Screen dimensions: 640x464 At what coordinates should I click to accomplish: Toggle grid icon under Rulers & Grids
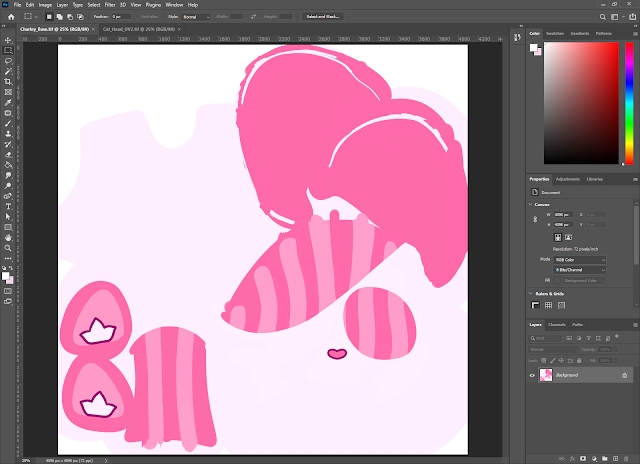(548, 305)
